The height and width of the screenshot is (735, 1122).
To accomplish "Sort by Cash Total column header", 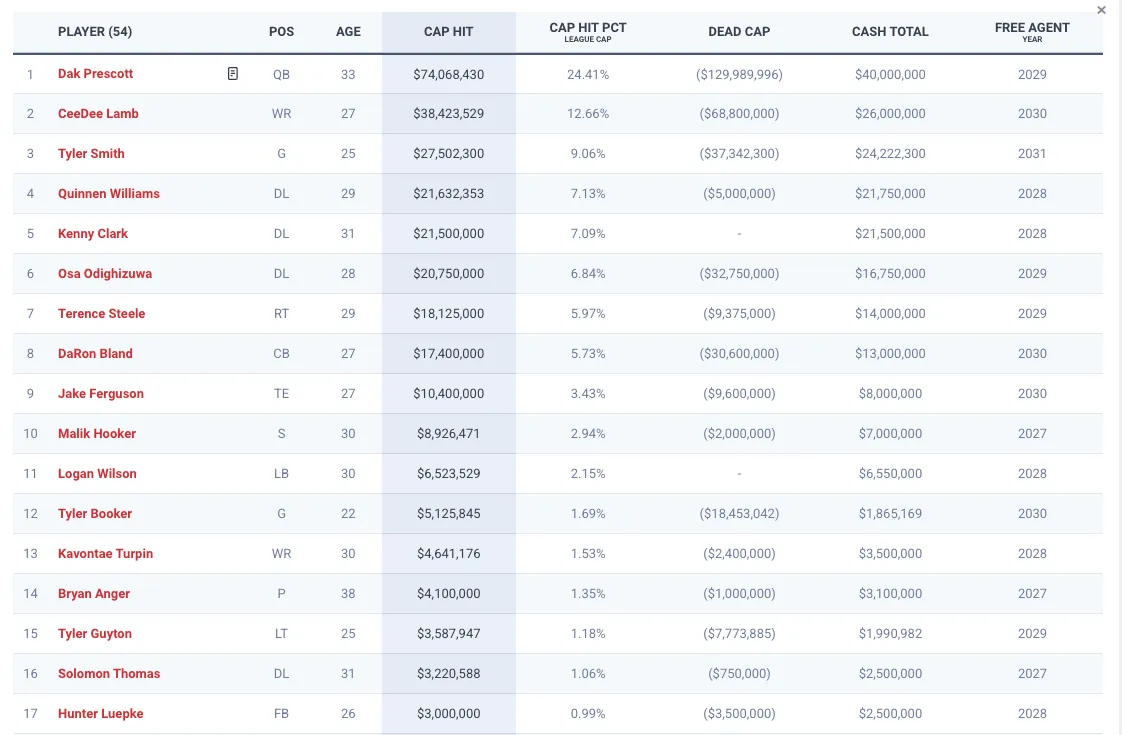I will pyautogui.click(x=890, y=32).
